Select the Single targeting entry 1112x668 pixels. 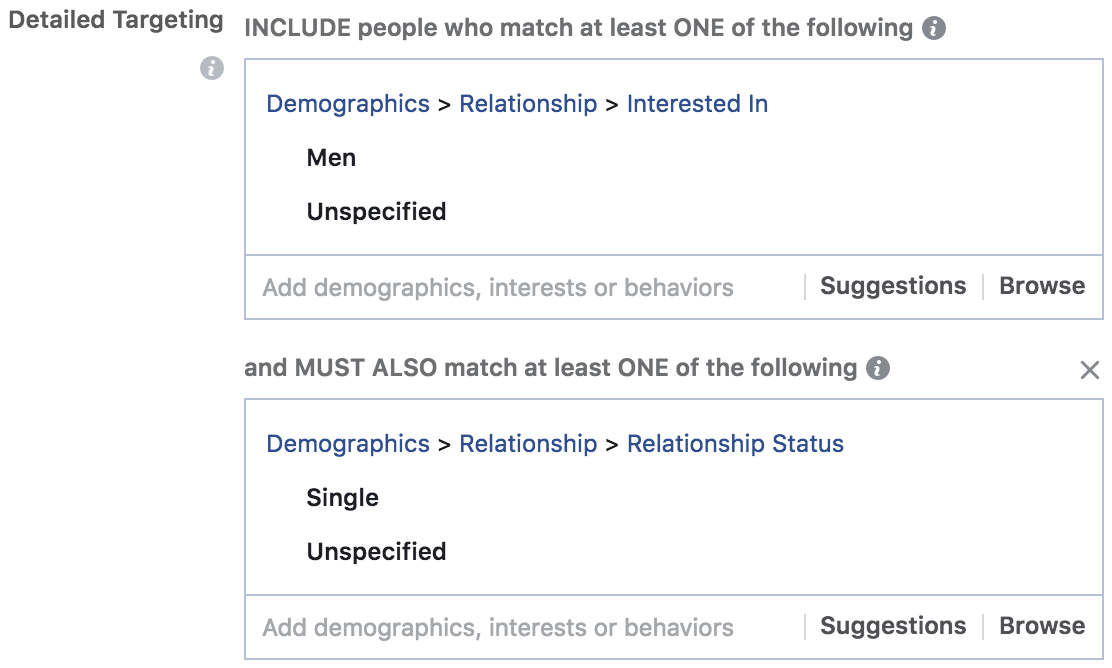pos(343,498)
